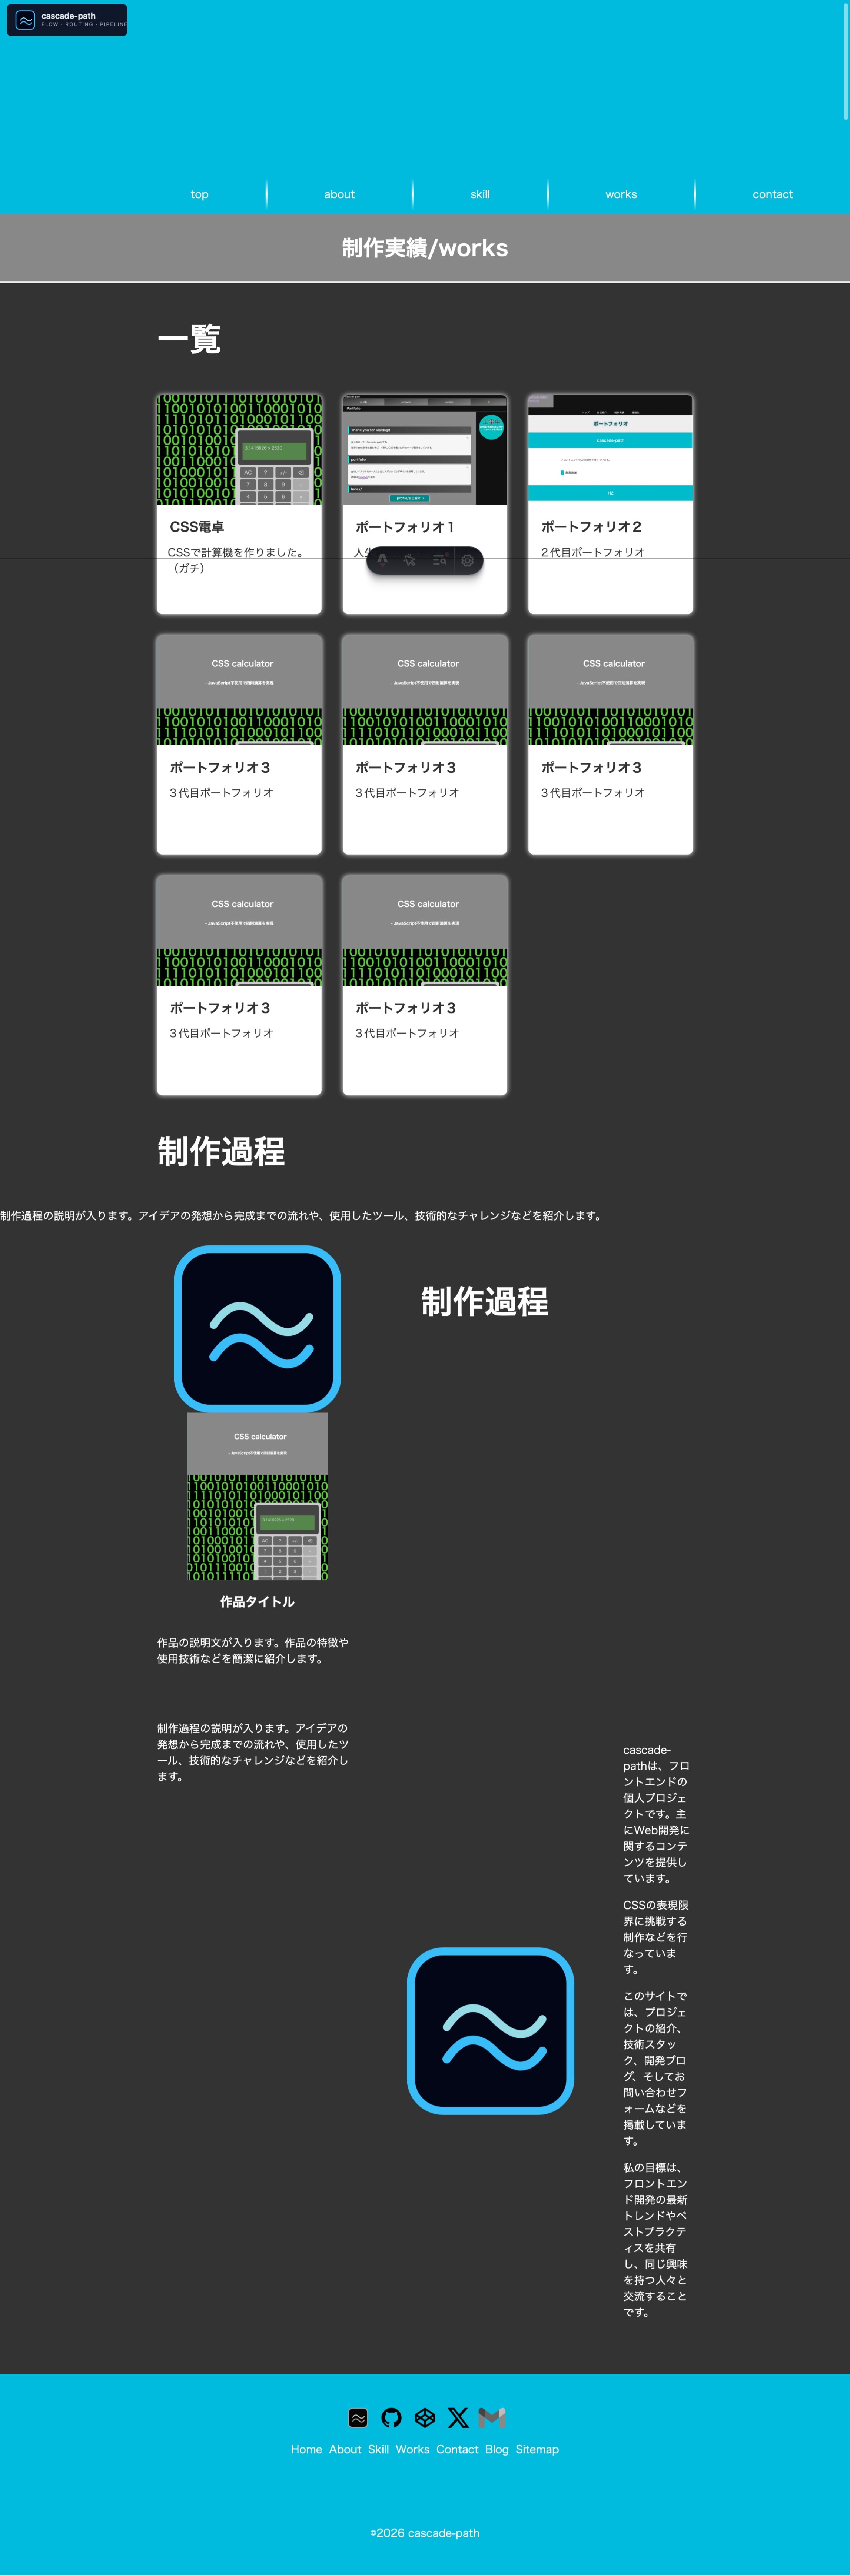Open the ポートフォリオ1 card thumbnail
Image resolution: width=850 pixels, height=2576 pixels.
[x=425, y=449]
